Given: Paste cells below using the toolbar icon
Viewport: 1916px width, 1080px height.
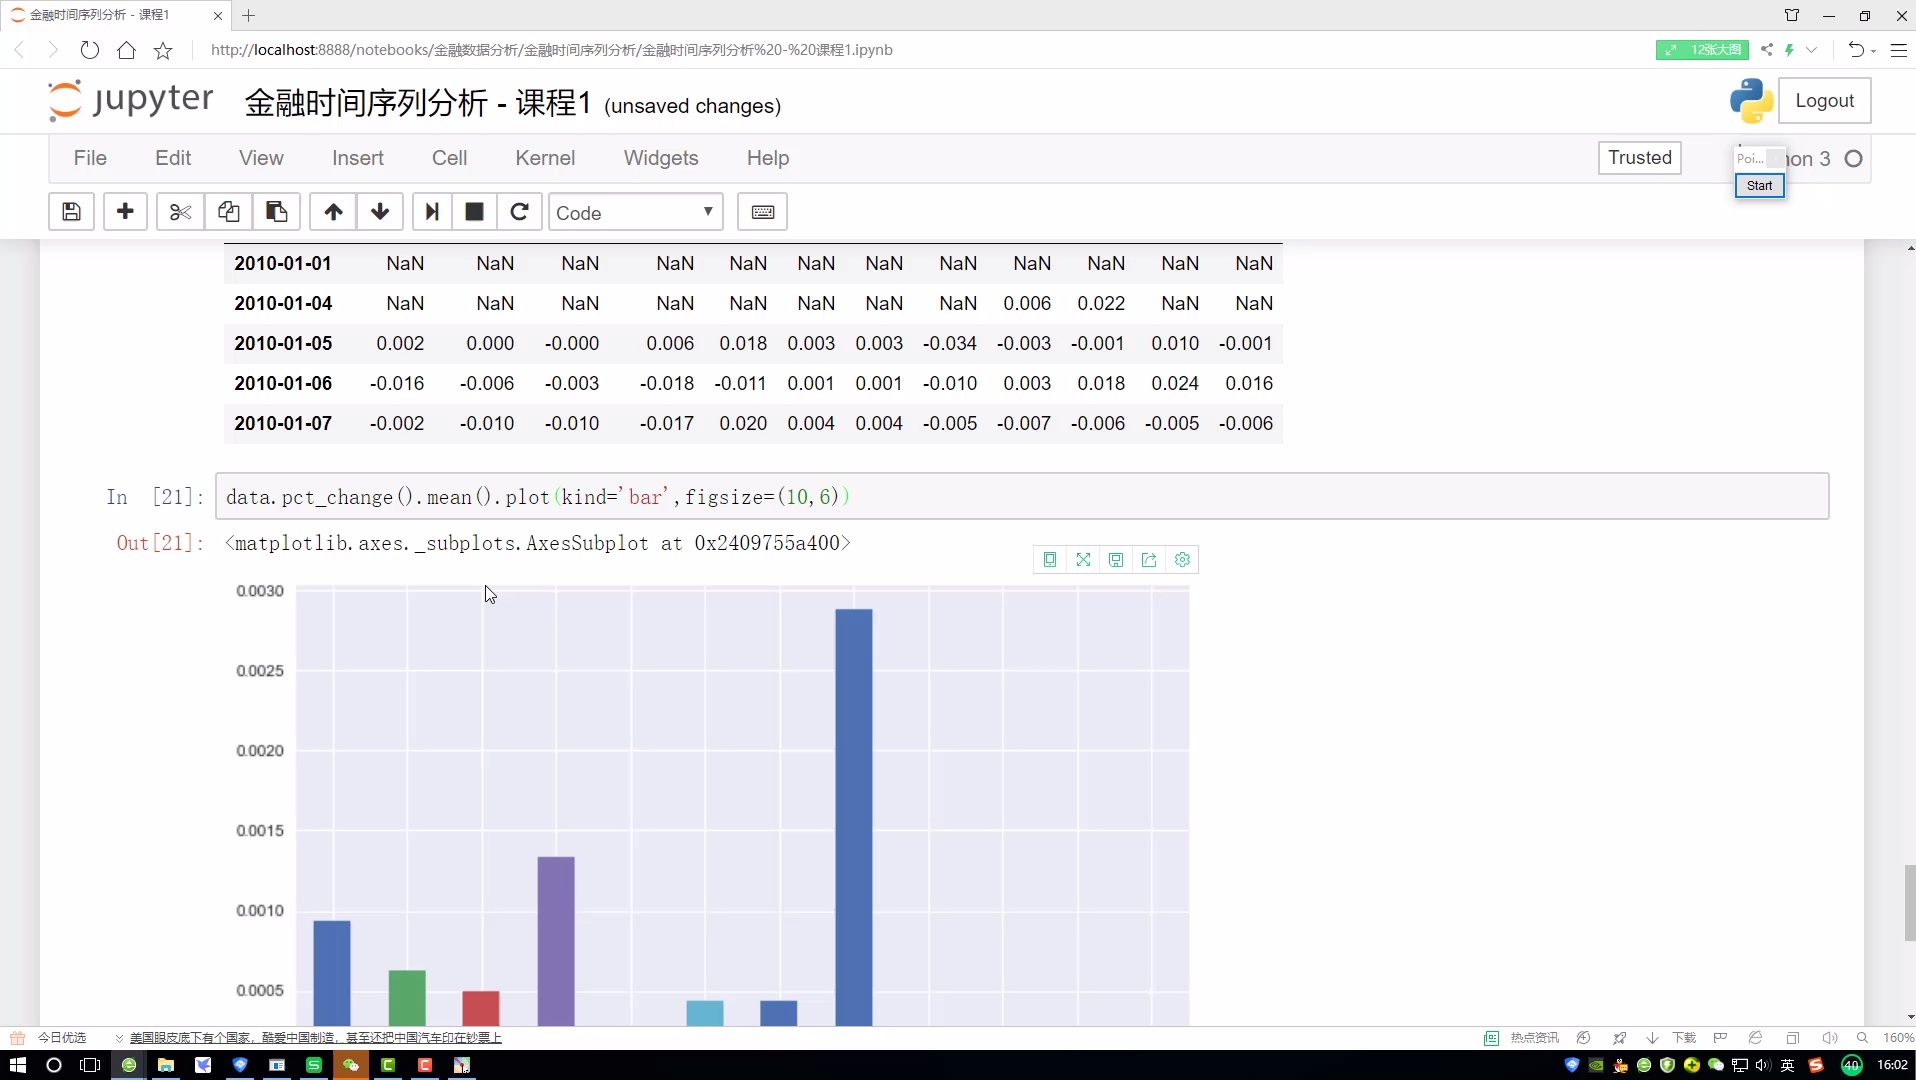Looking at the screenshot, I should (x=276, y=212).
